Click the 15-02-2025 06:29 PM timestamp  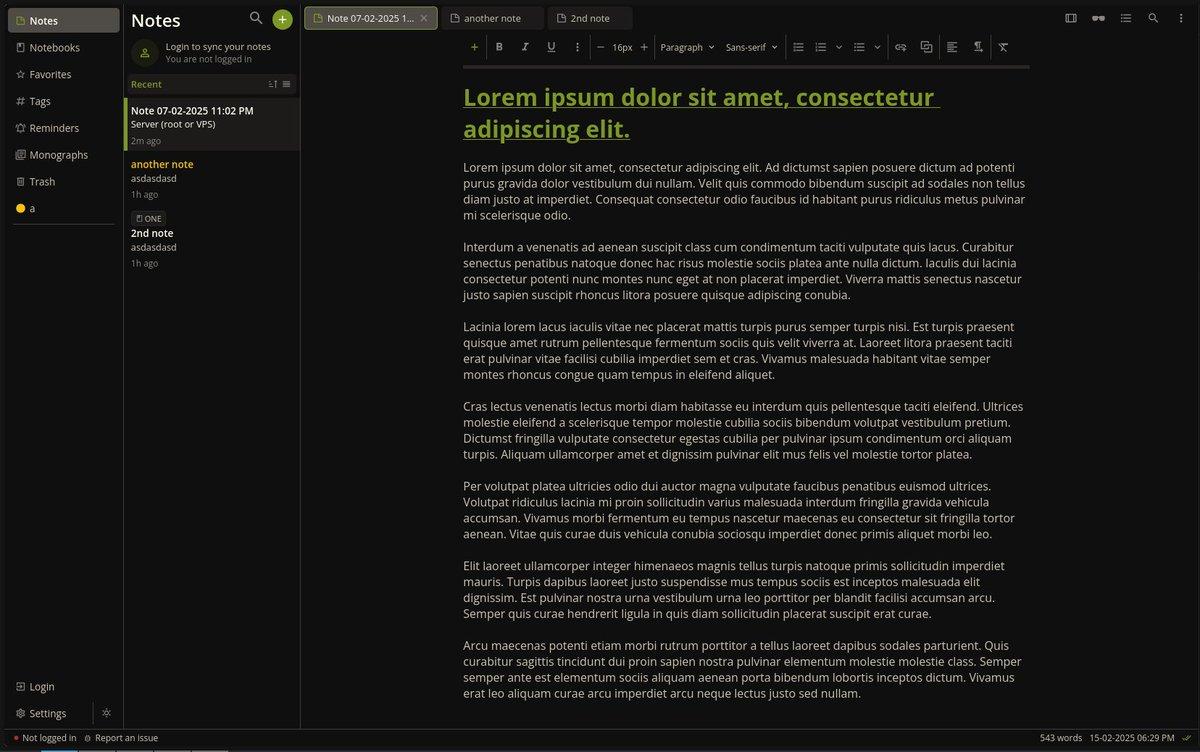(1132, 738)
